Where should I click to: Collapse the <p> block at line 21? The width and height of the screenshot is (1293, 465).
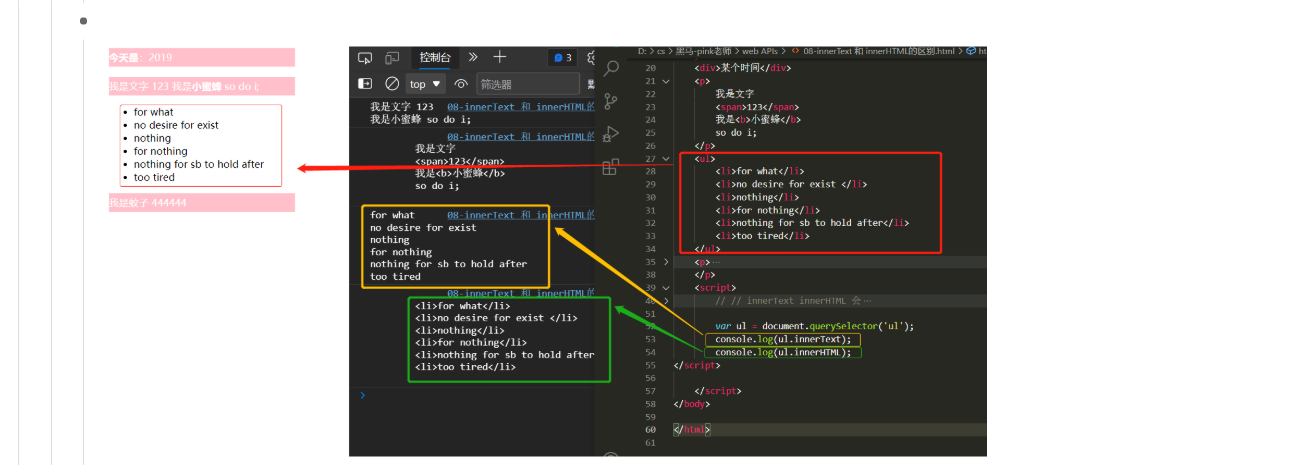667,81
